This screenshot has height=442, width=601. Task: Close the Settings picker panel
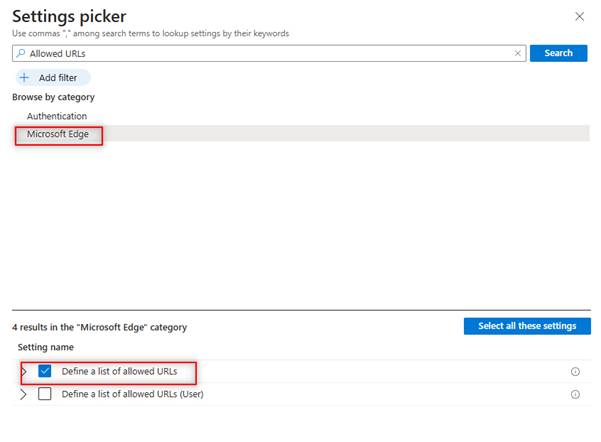580,17
